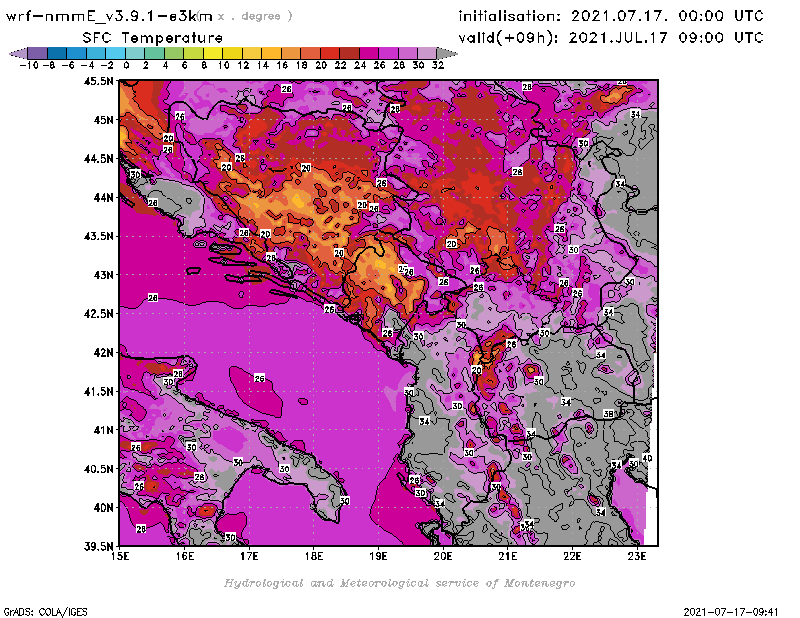Click the legend swatch between 30 and 32
This screenshot has width=800, height=618.
point(427,53)
